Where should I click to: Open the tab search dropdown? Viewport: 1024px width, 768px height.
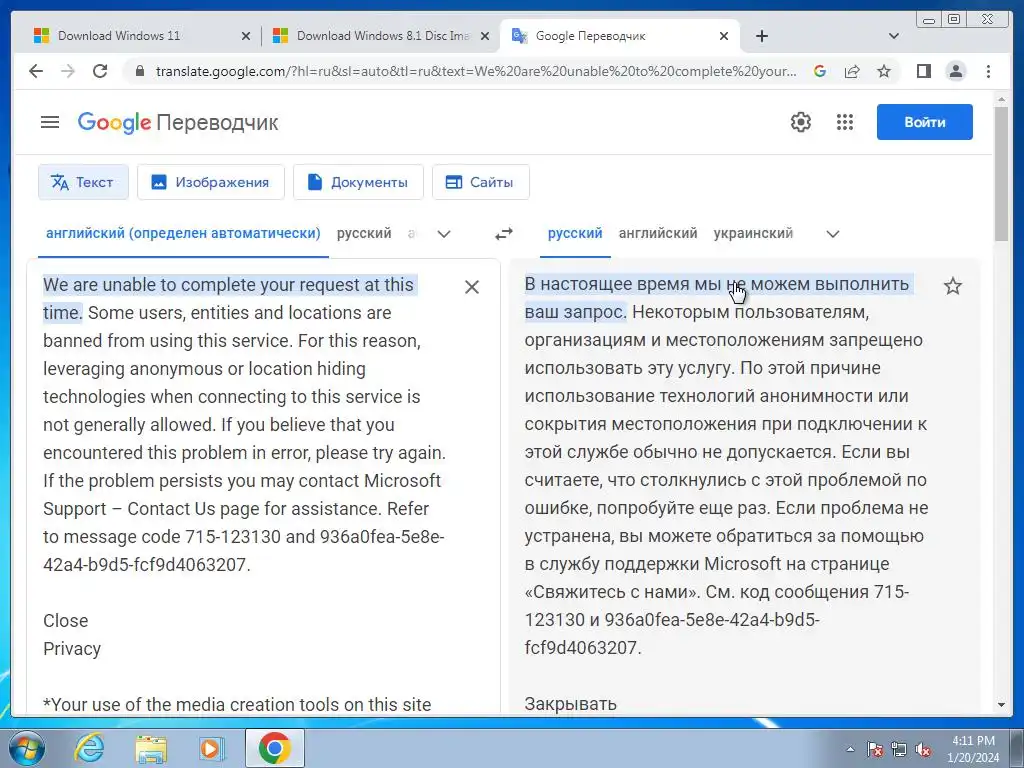(x=894, y=36)
